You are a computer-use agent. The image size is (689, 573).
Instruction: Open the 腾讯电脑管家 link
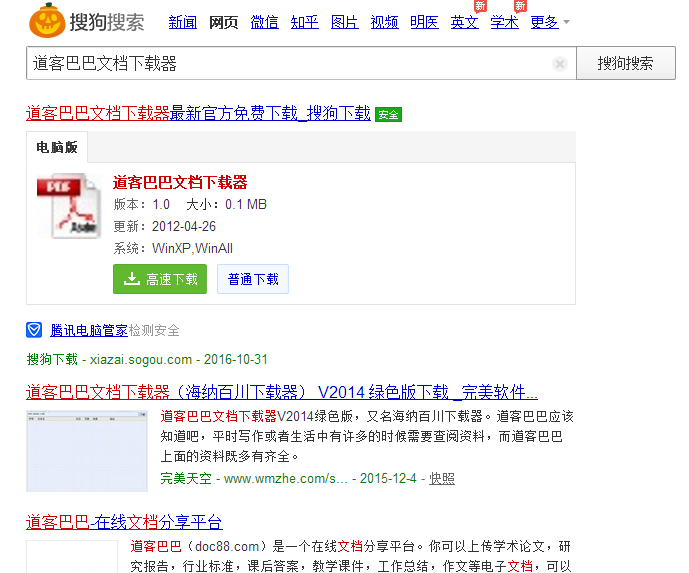(89, 330)
